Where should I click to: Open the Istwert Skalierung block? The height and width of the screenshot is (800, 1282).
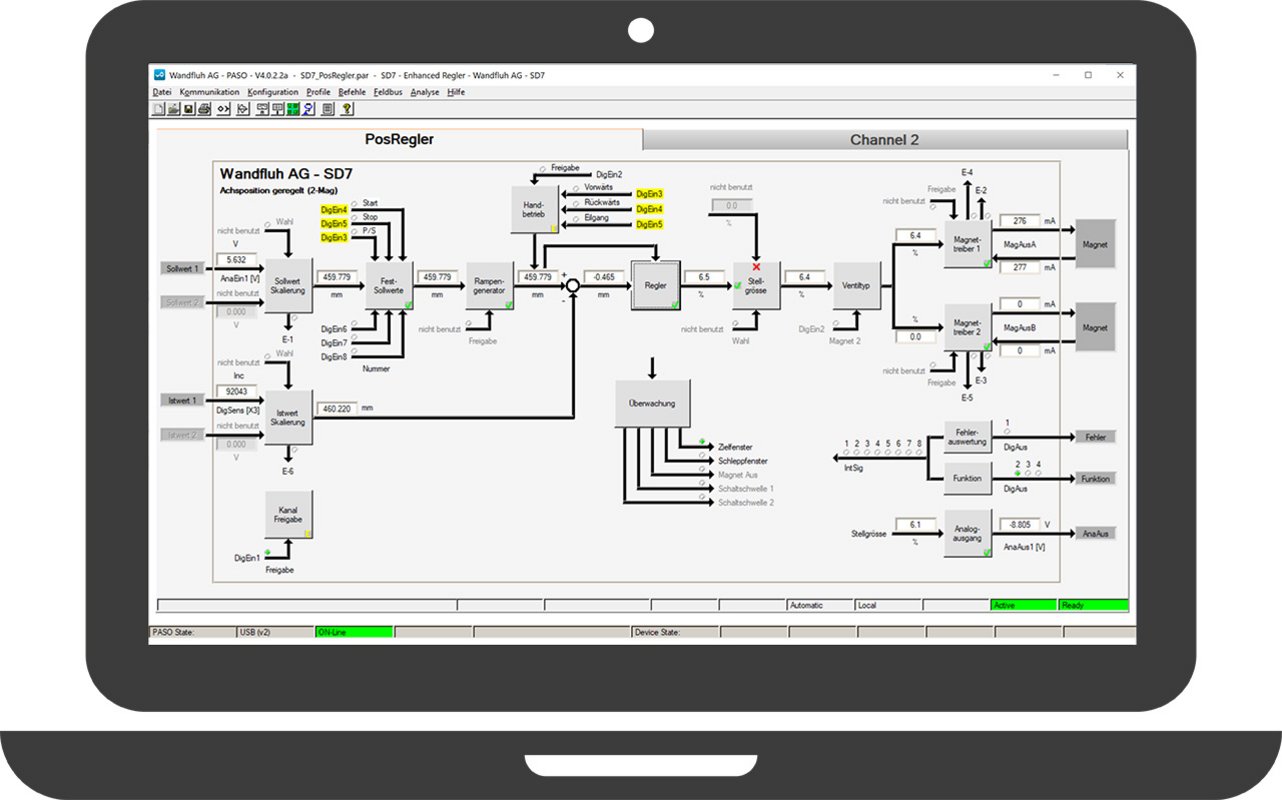click(288, 416)
